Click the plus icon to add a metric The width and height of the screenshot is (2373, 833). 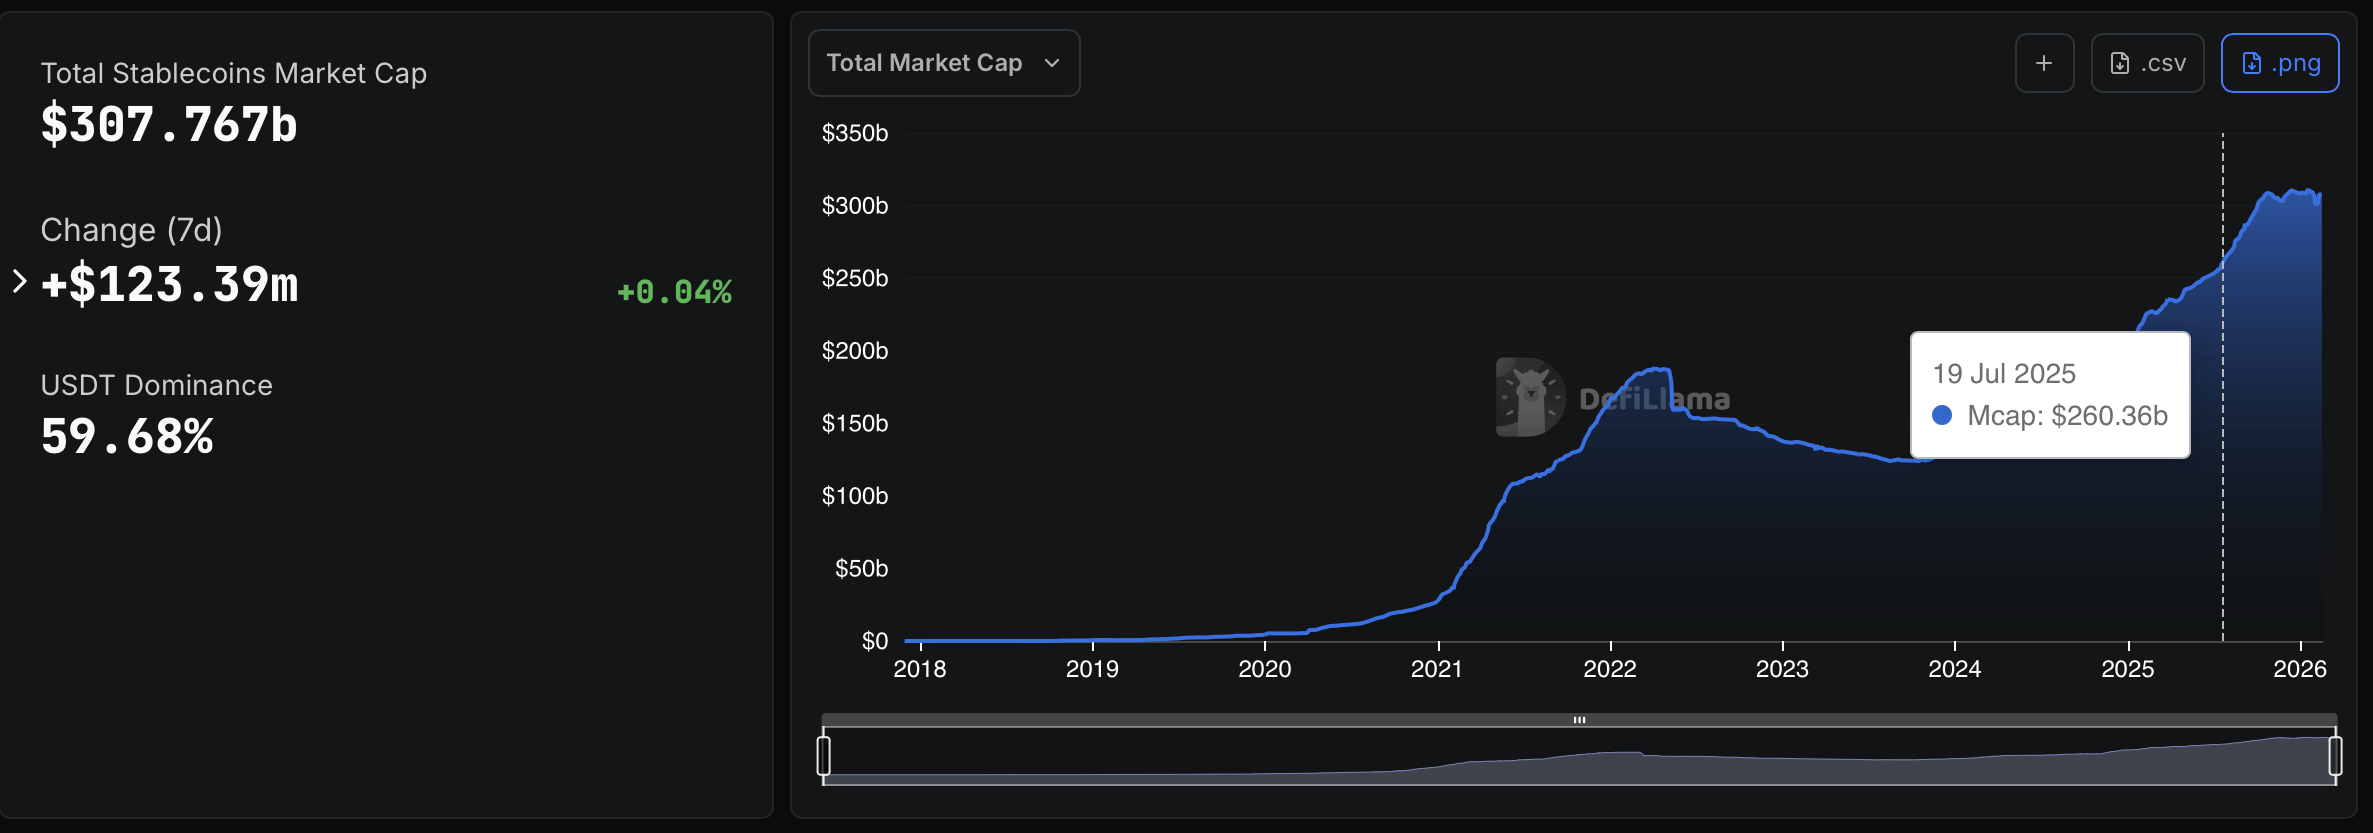pos(2044,63)
